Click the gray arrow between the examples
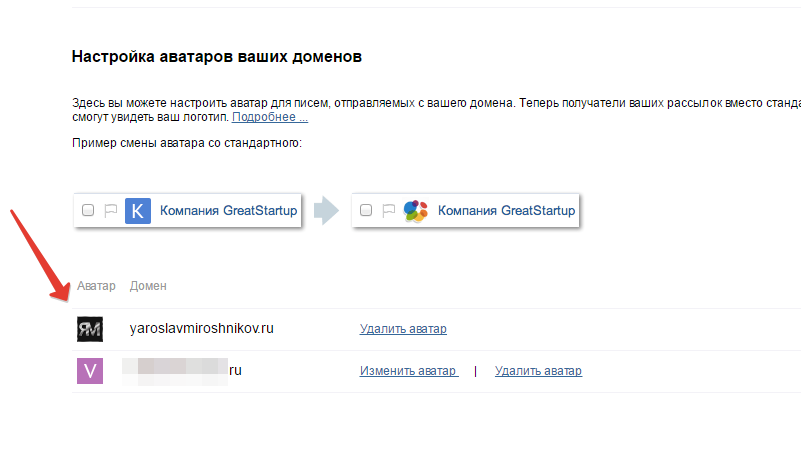 (326, 210)
